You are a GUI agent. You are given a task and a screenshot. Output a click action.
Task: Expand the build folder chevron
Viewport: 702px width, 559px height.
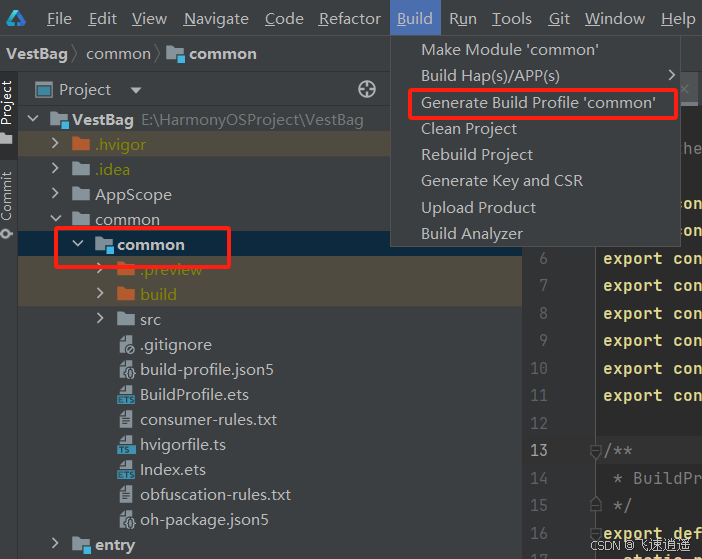(100, 293)
